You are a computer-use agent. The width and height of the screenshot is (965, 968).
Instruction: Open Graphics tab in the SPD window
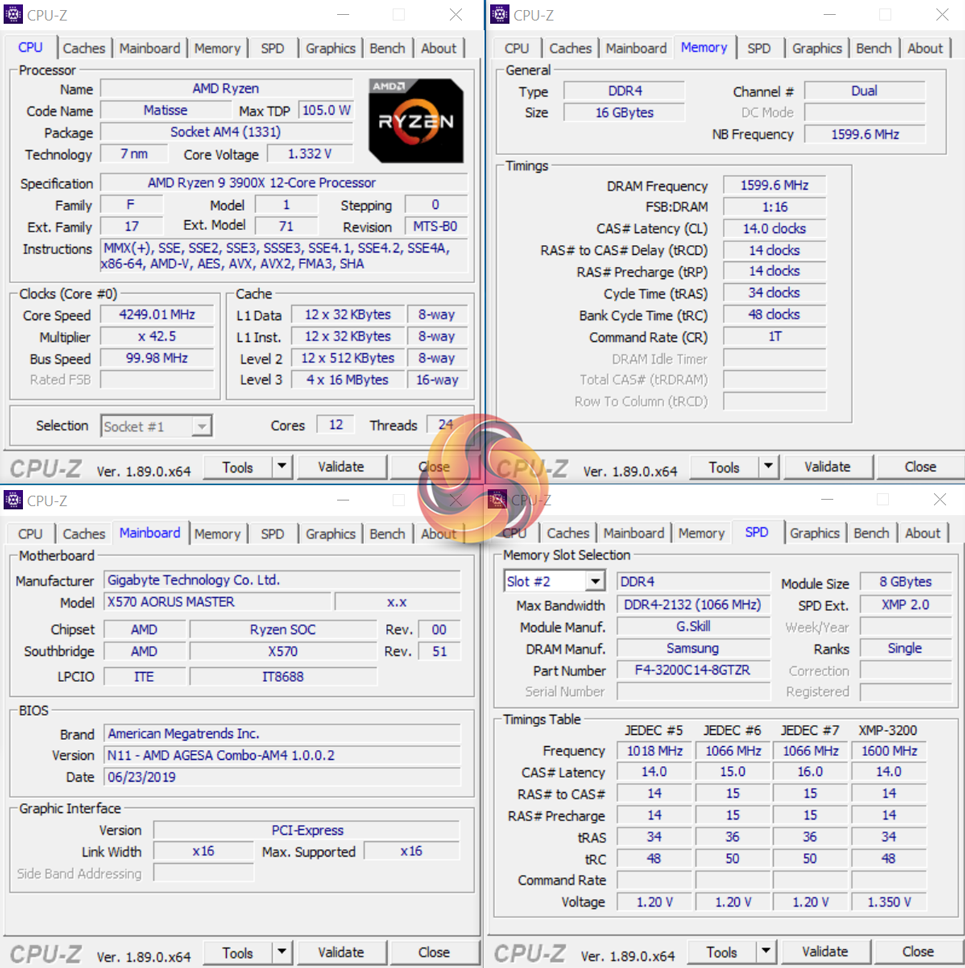(x=814, y=533)
